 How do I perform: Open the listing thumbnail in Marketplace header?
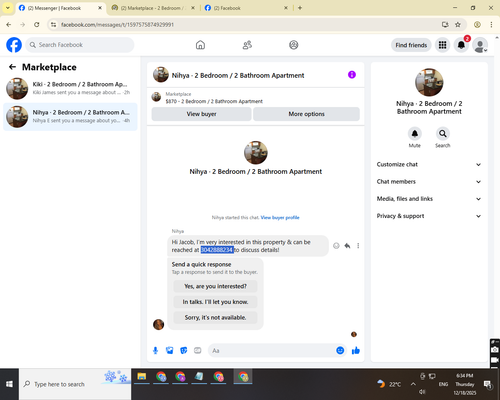point(156,97)
